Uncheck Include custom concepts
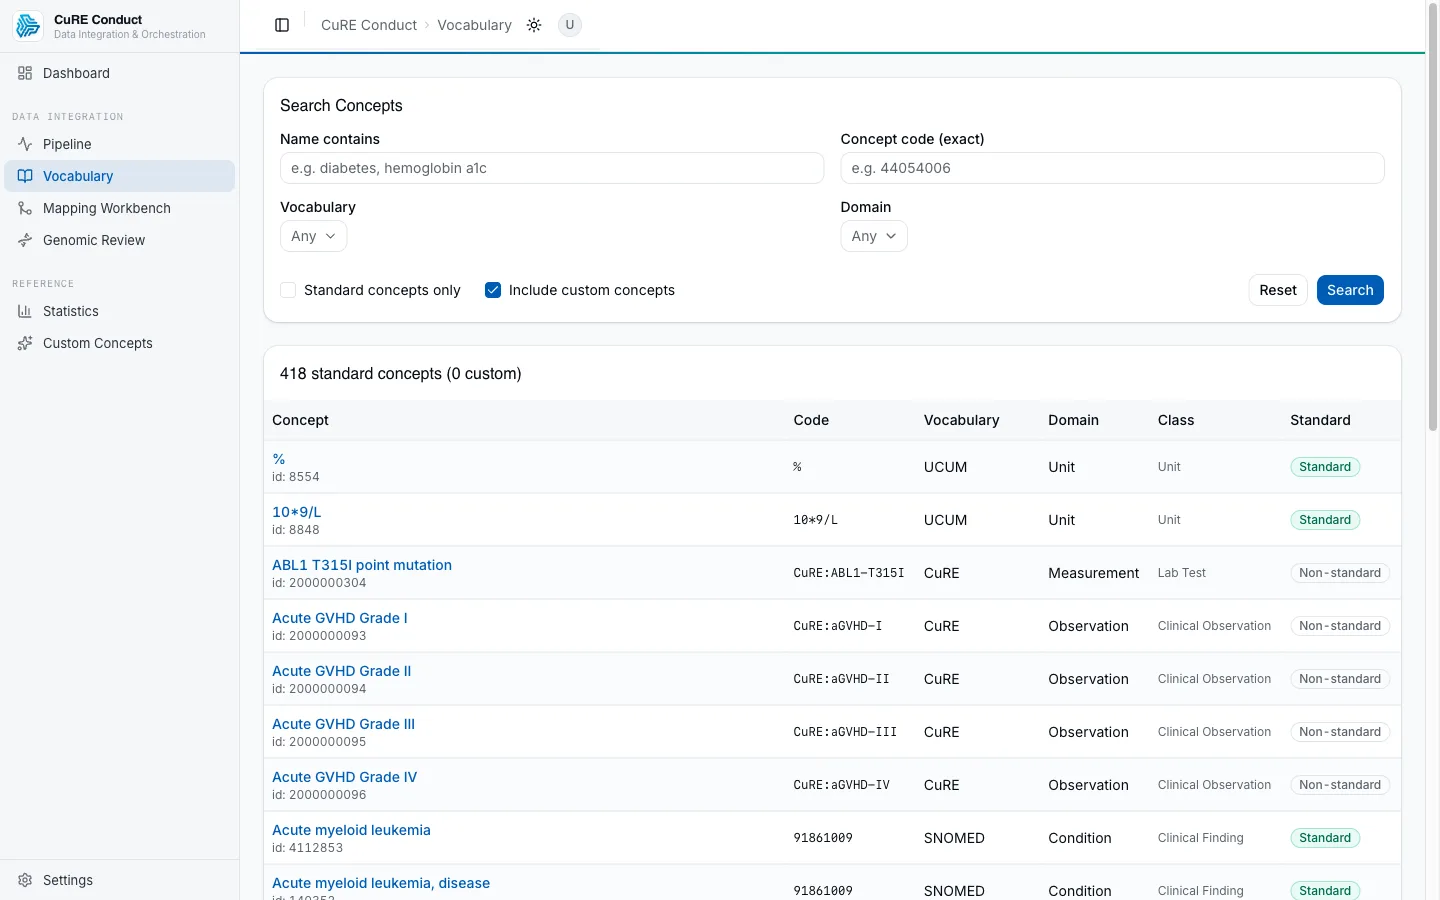The height and width of the screenshot is (900, 1440). pos(493,290)
